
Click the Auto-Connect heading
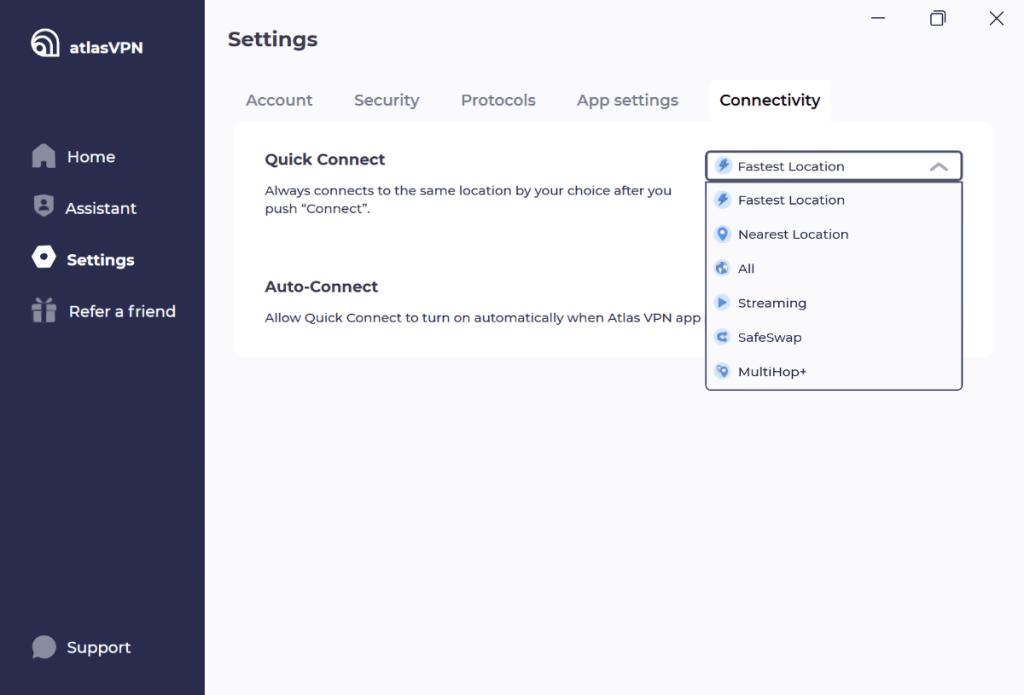pos(321,286)
